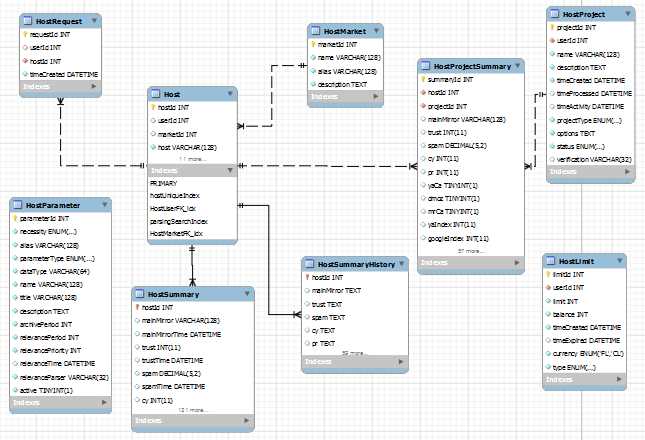Image resolution: width=645 pixels, height=440 pixels.
Task: Collapse the HostLimit table columns
Action: (619, 261)
